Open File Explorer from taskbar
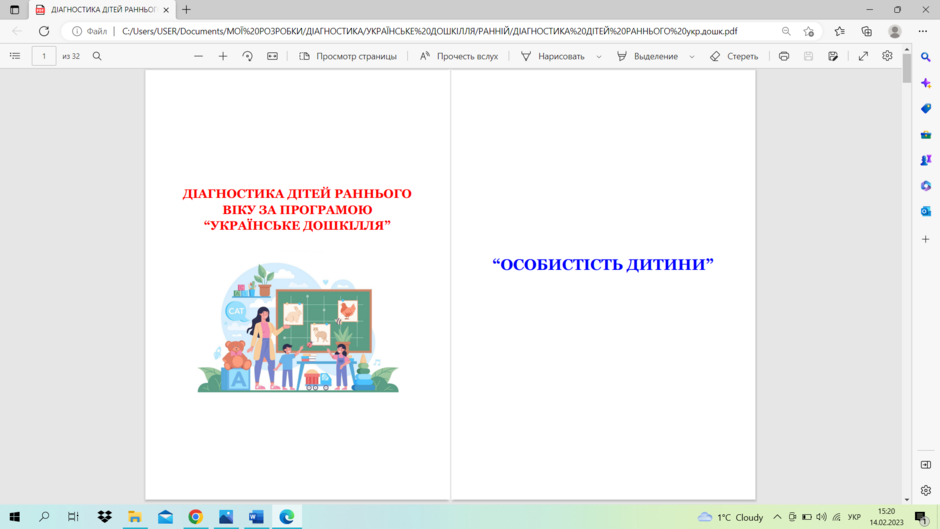 coord(135,516)
